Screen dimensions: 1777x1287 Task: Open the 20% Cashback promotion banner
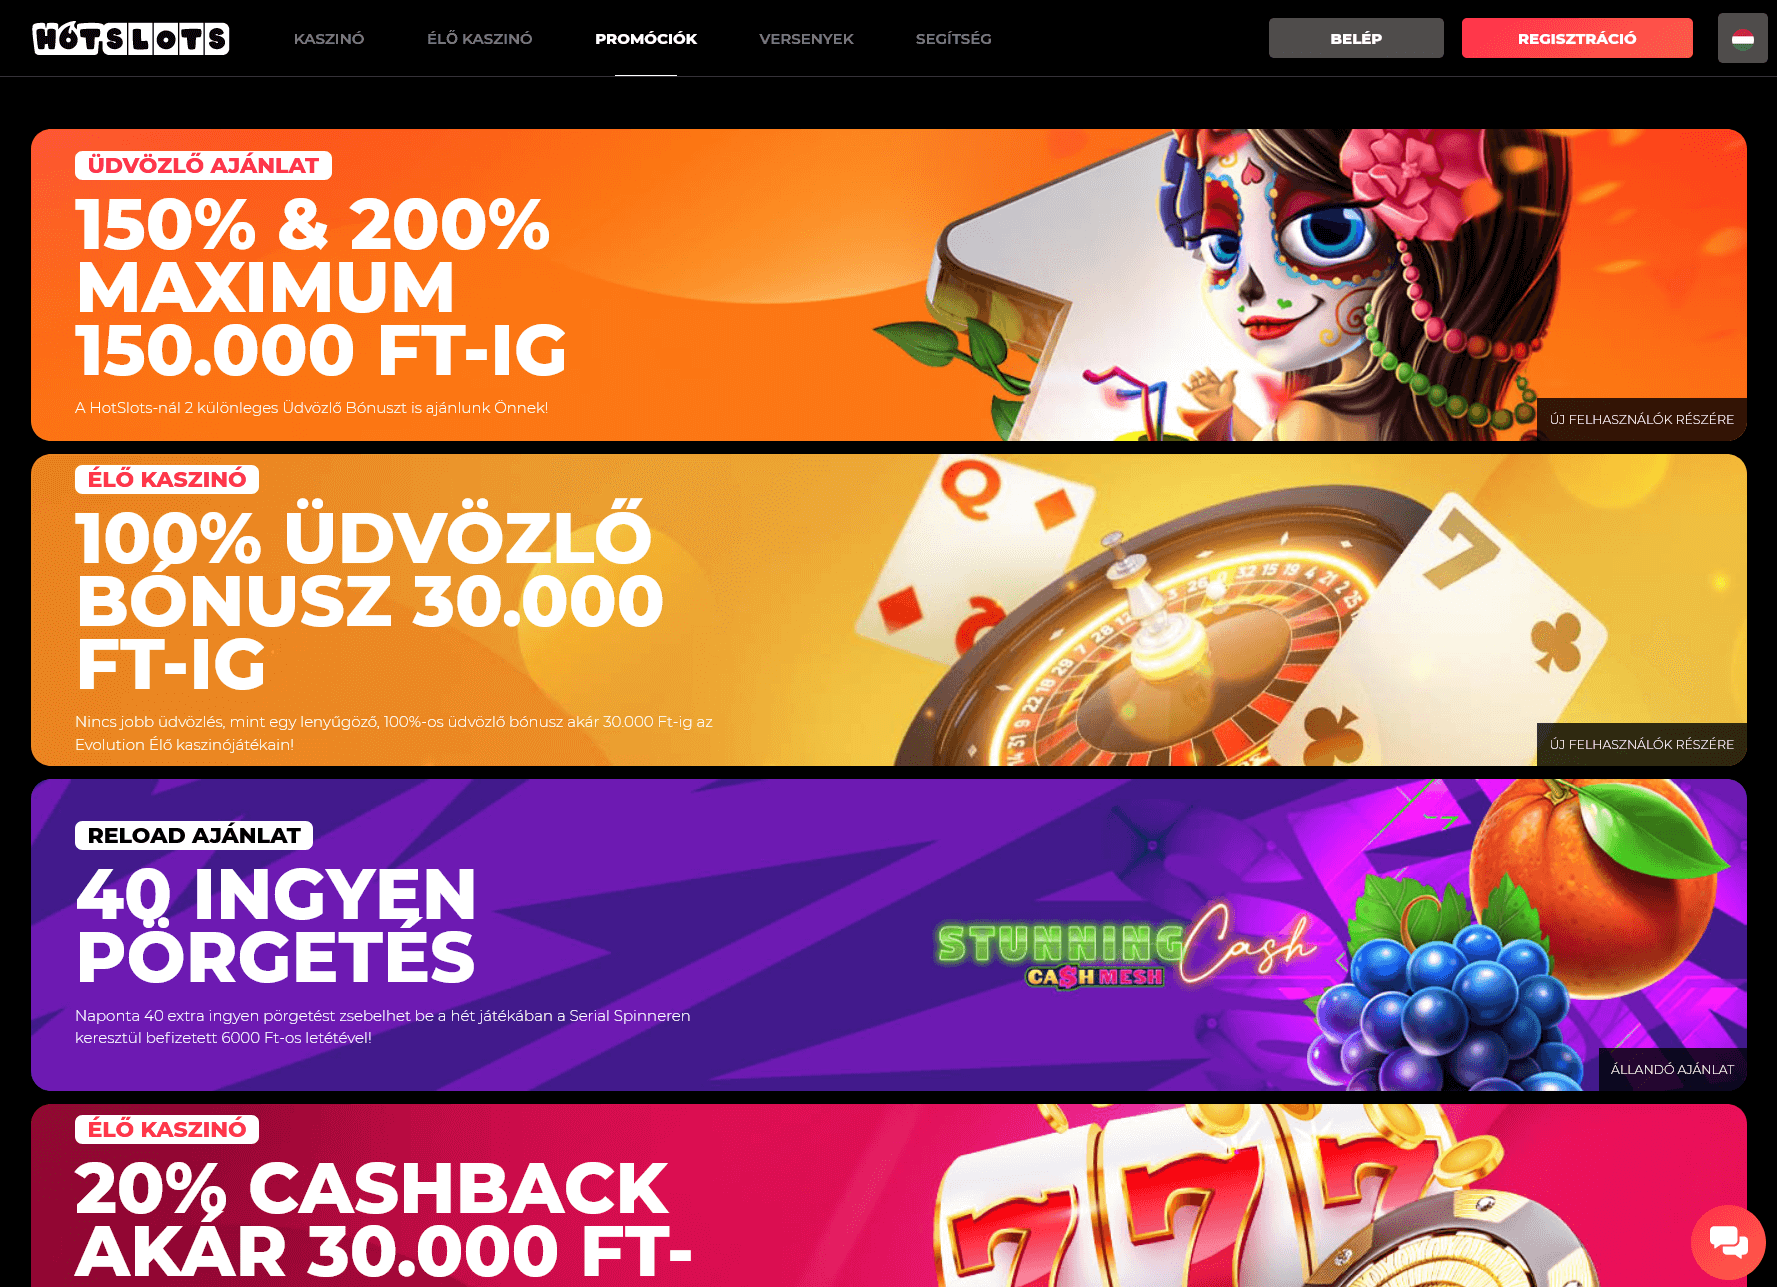pyautogui.click(x=889, y=1195)
